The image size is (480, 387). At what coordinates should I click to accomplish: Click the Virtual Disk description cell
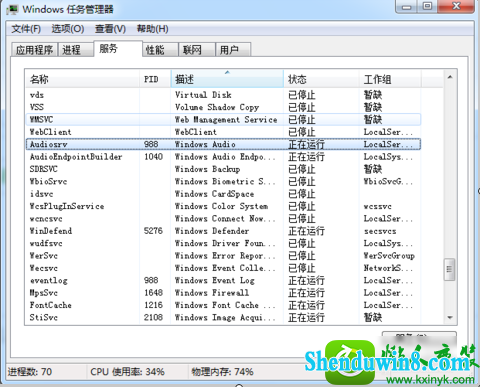(203, 95)
